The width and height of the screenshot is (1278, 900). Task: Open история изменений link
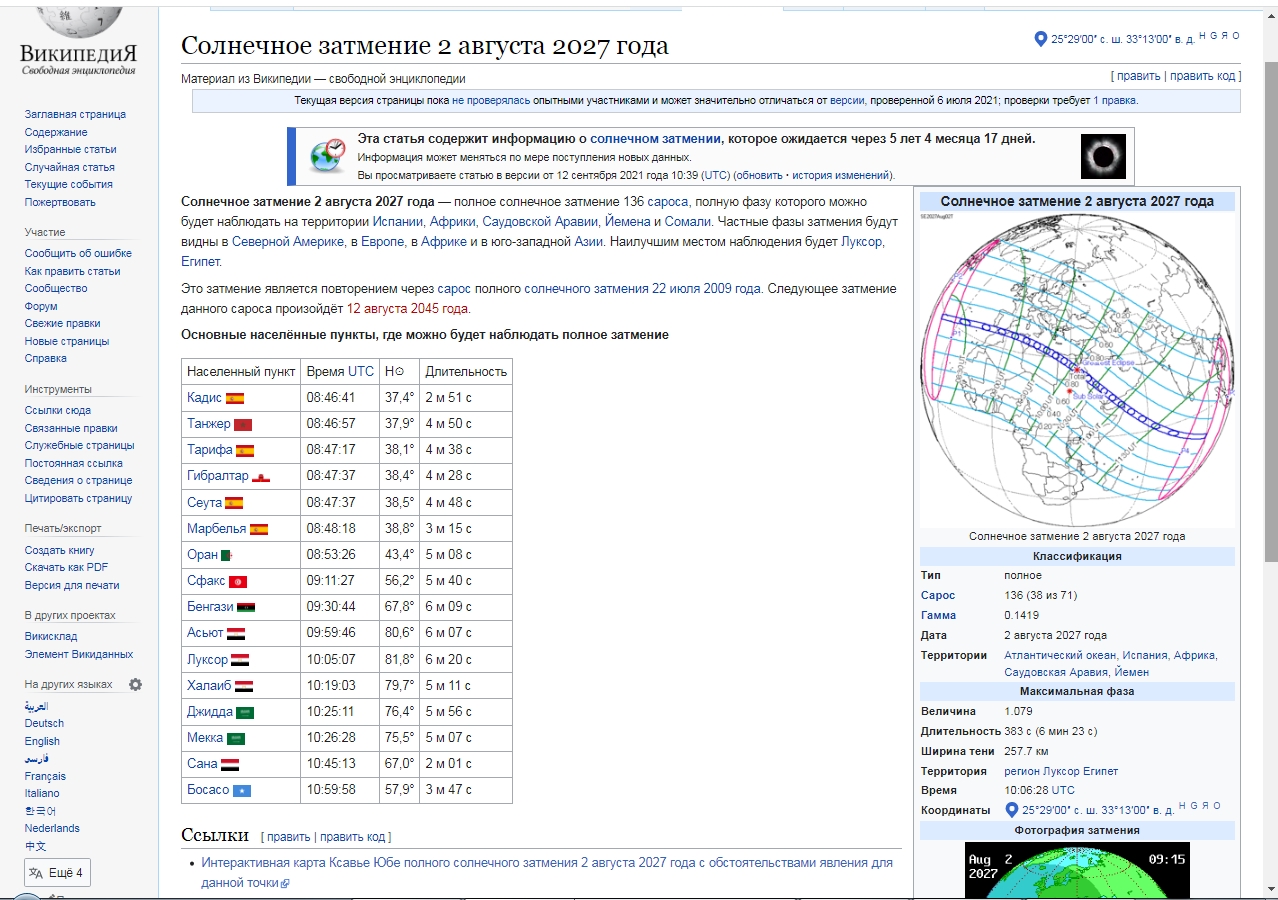tap(840, 175)
